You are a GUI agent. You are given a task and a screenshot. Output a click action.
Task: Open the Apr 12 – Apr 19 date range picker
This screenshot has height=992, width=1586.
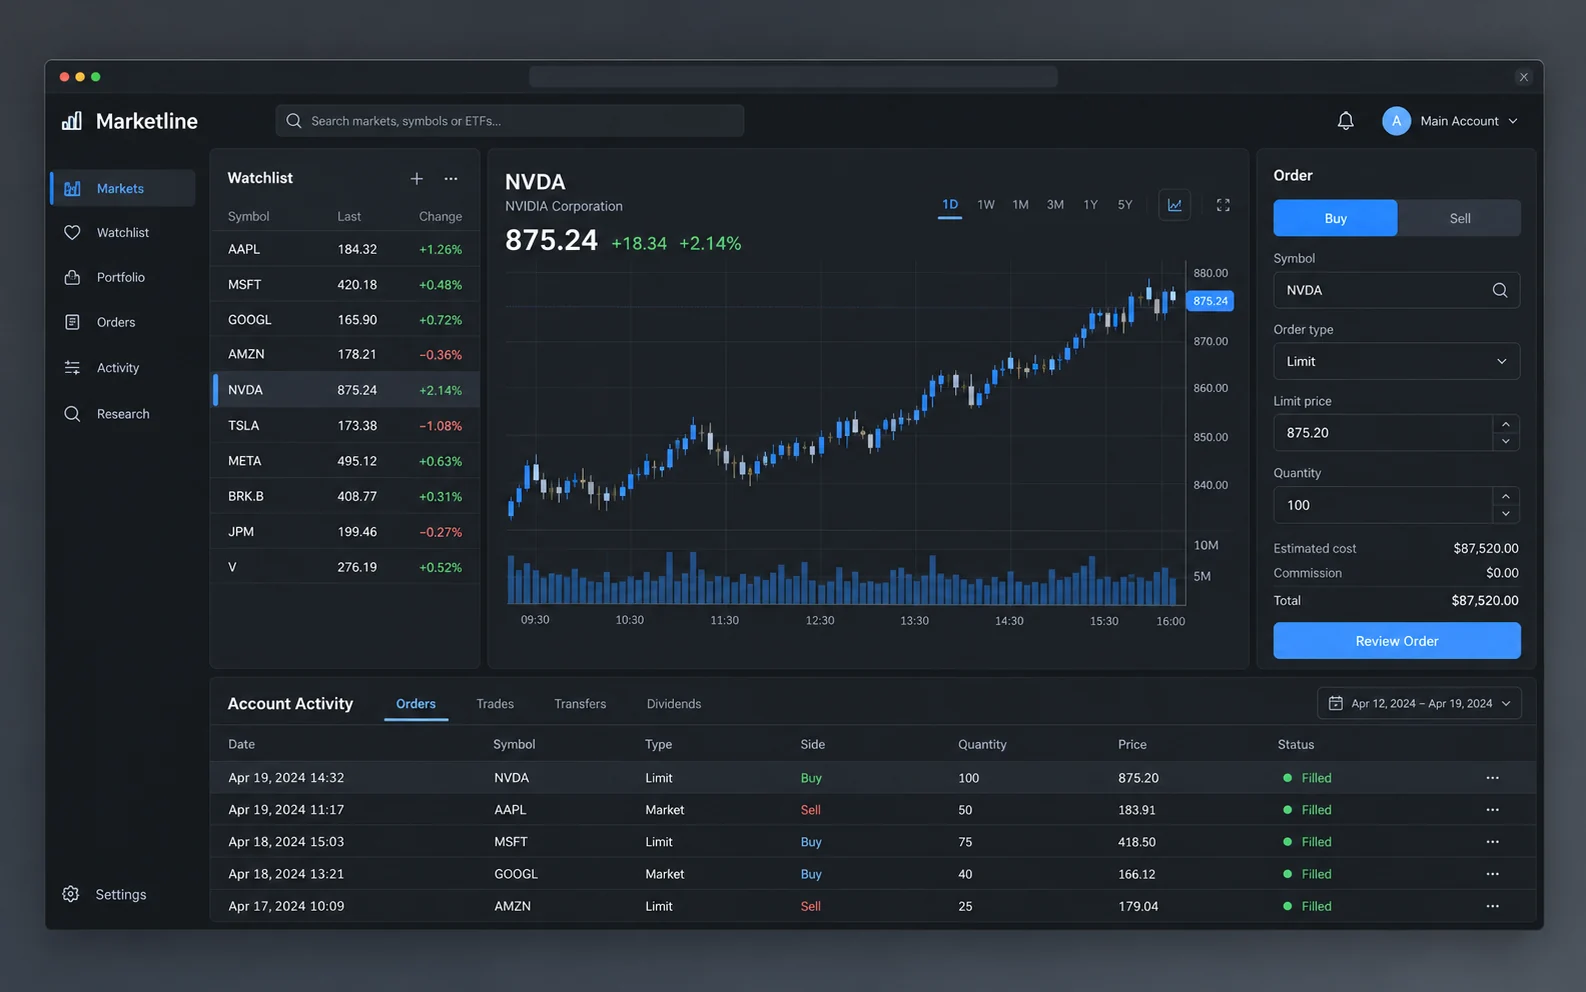click(x=1420, y=703)
